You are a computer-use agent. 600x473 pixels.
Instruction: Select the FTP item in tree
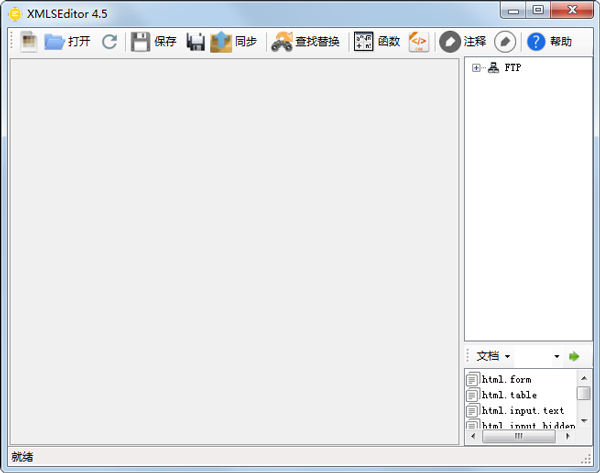click(x=512, y=68)
